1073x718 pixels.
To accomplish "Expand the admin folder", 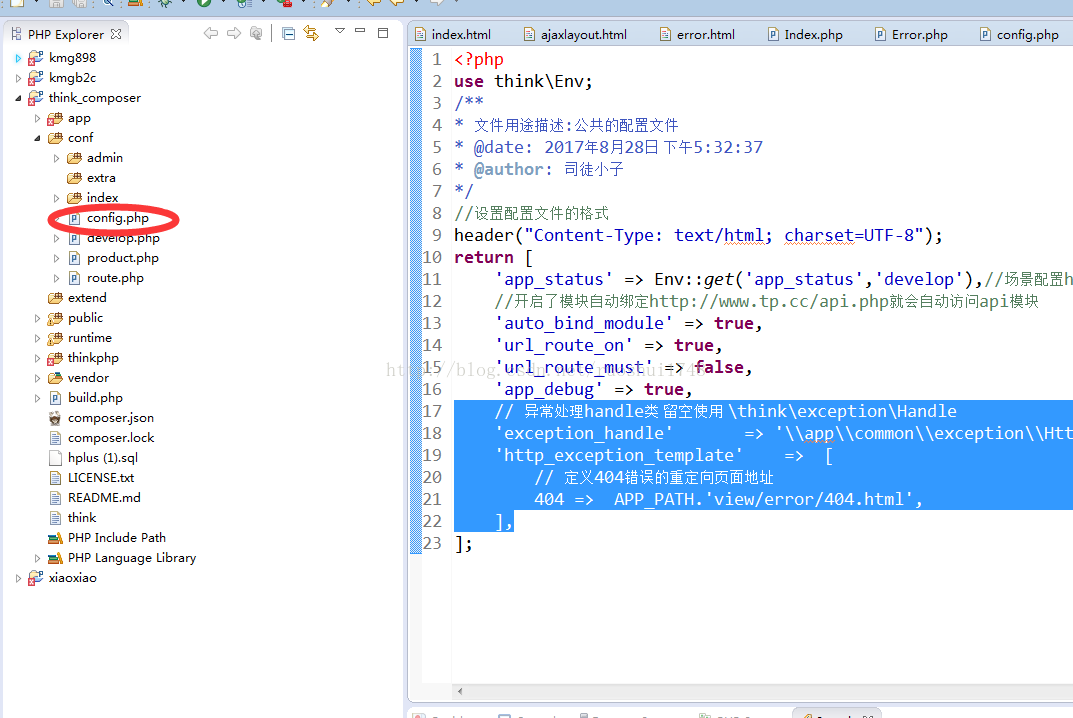I will pyautogui.click(x=57, y=158).
